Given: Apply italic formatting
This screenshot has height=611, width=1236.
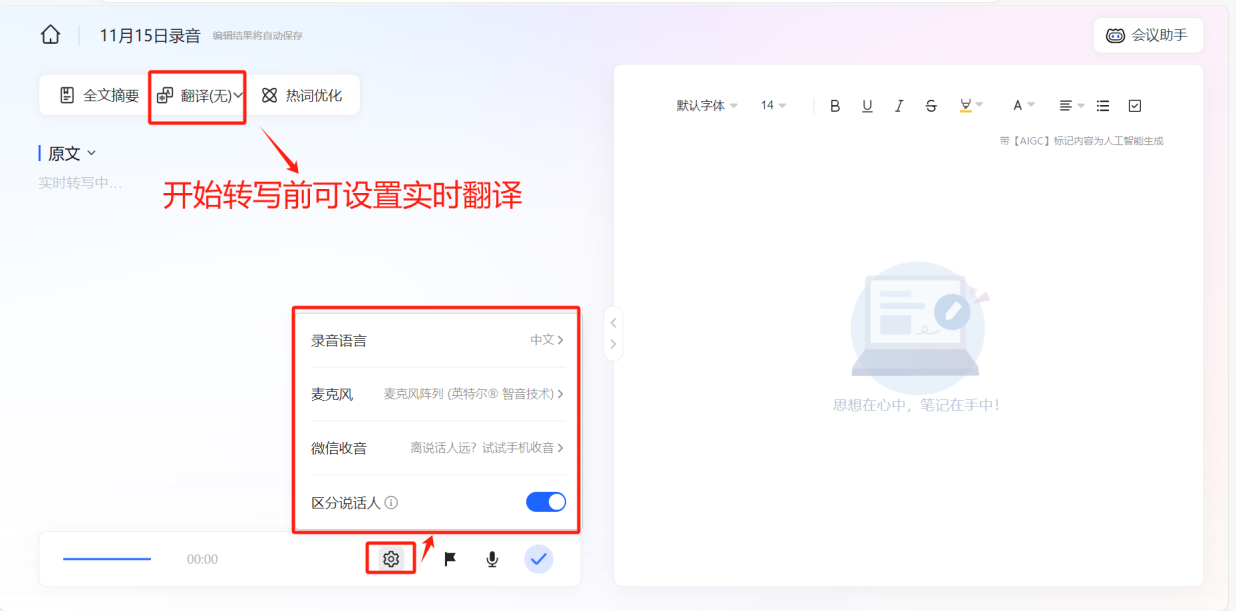Looking at the screenshot, I should (x=899, y=106).
